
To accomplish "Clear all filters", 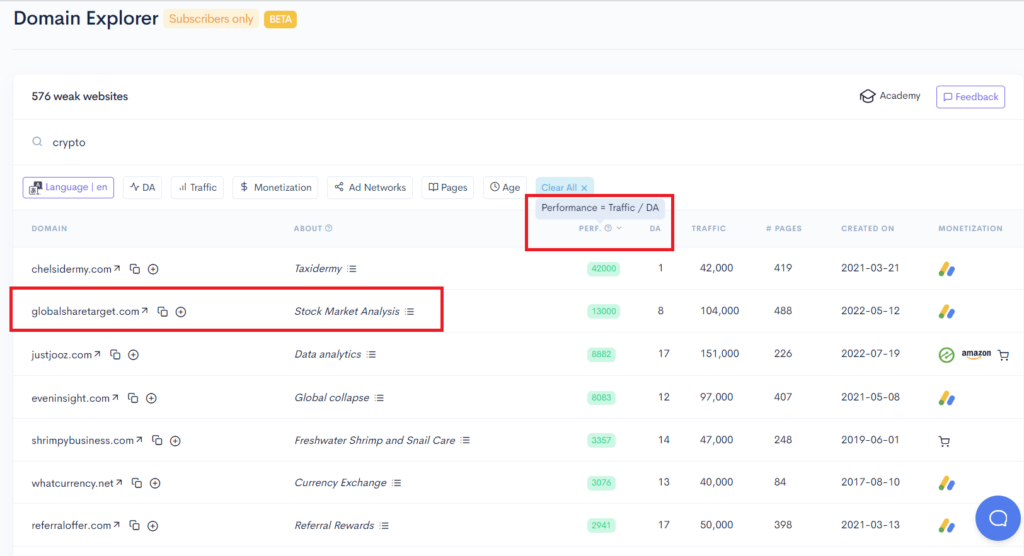I will (x=565, y=188).
